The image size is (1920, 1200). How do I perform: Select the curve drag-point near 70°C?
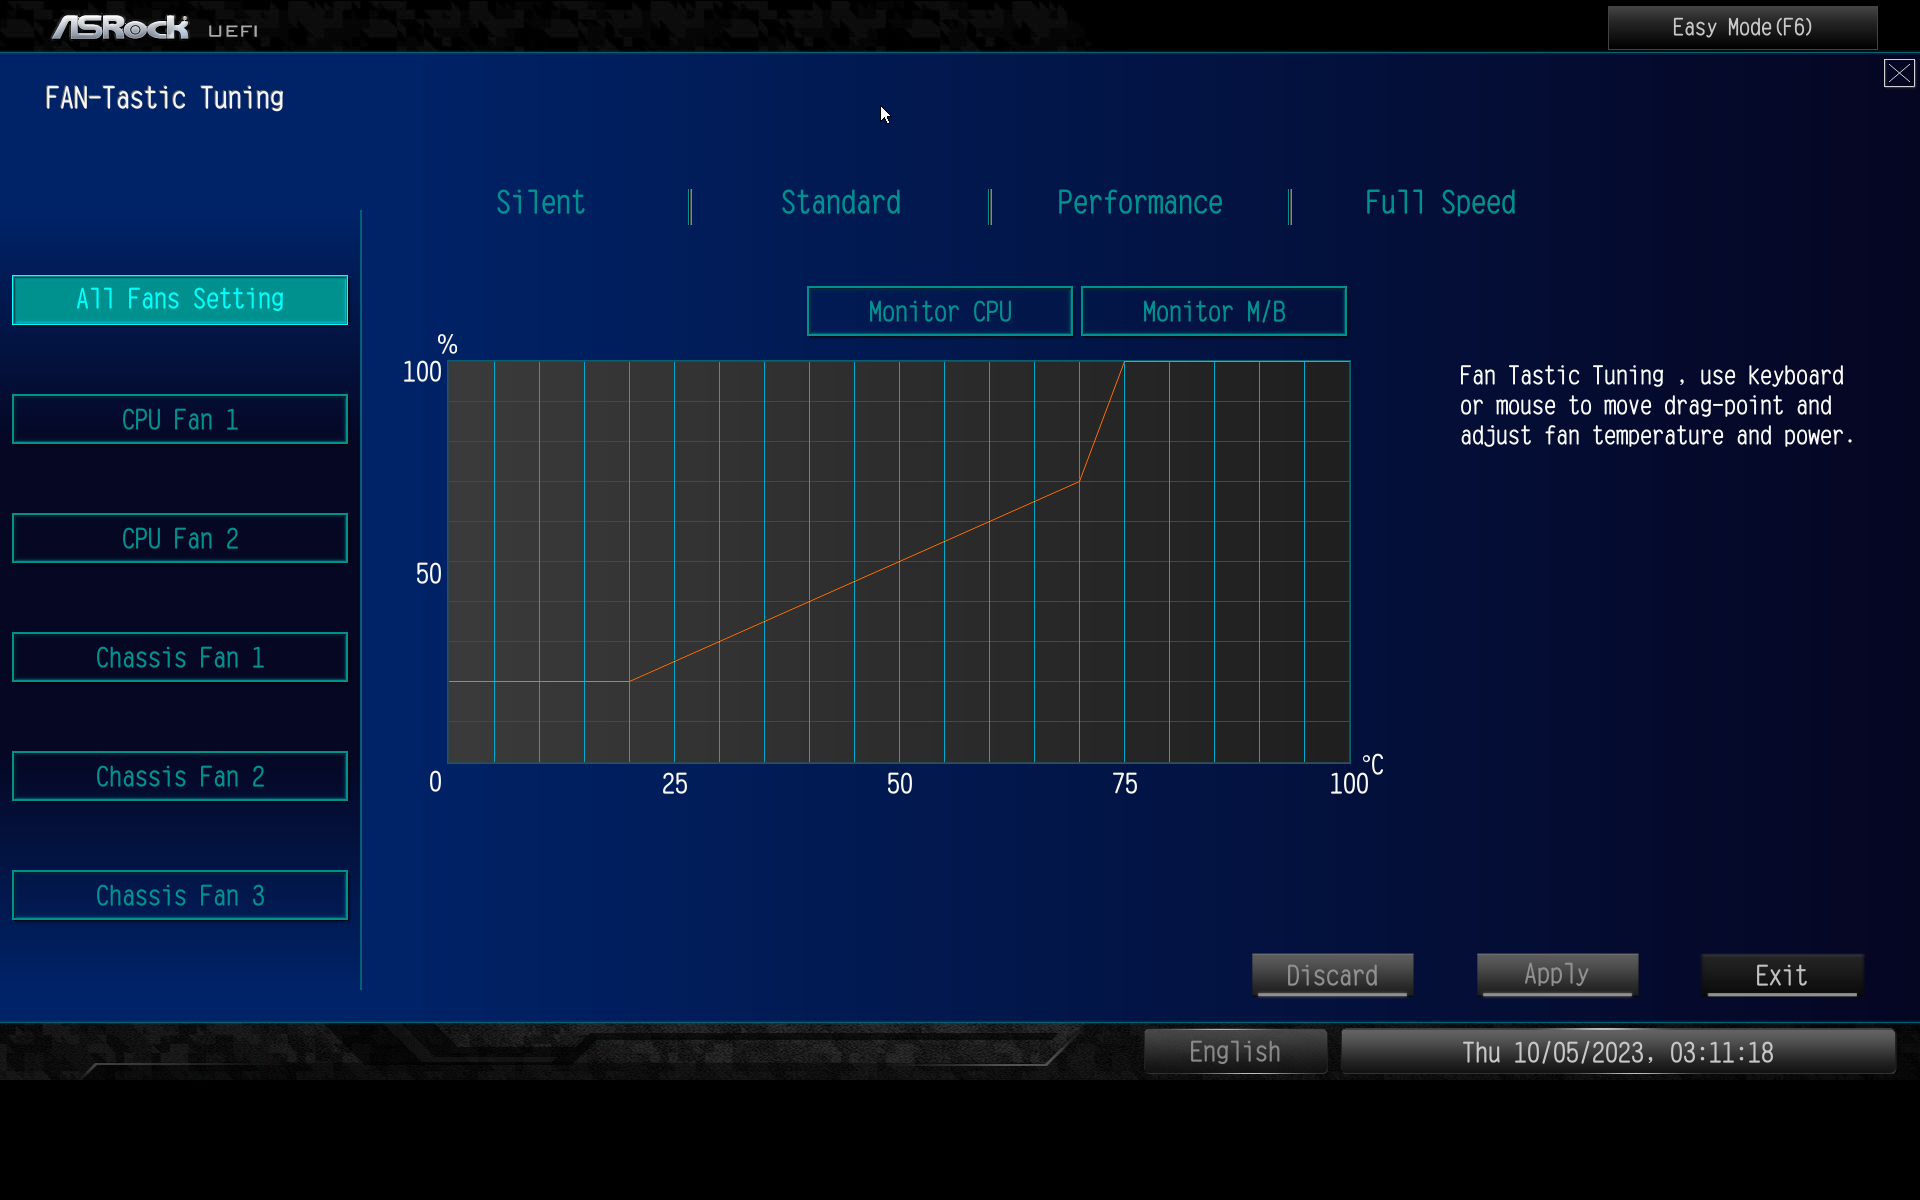click(x=1079, y=481)
